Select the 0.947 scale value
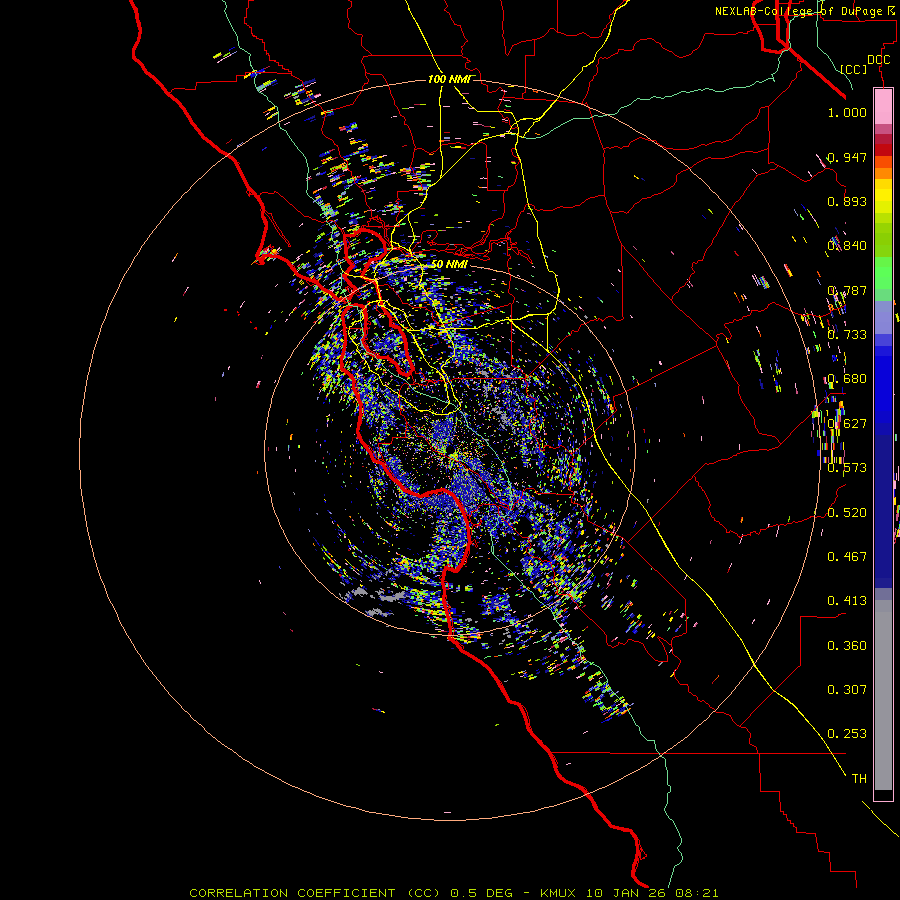Screen dimensions: 900x900 click(x=847, y=157)
